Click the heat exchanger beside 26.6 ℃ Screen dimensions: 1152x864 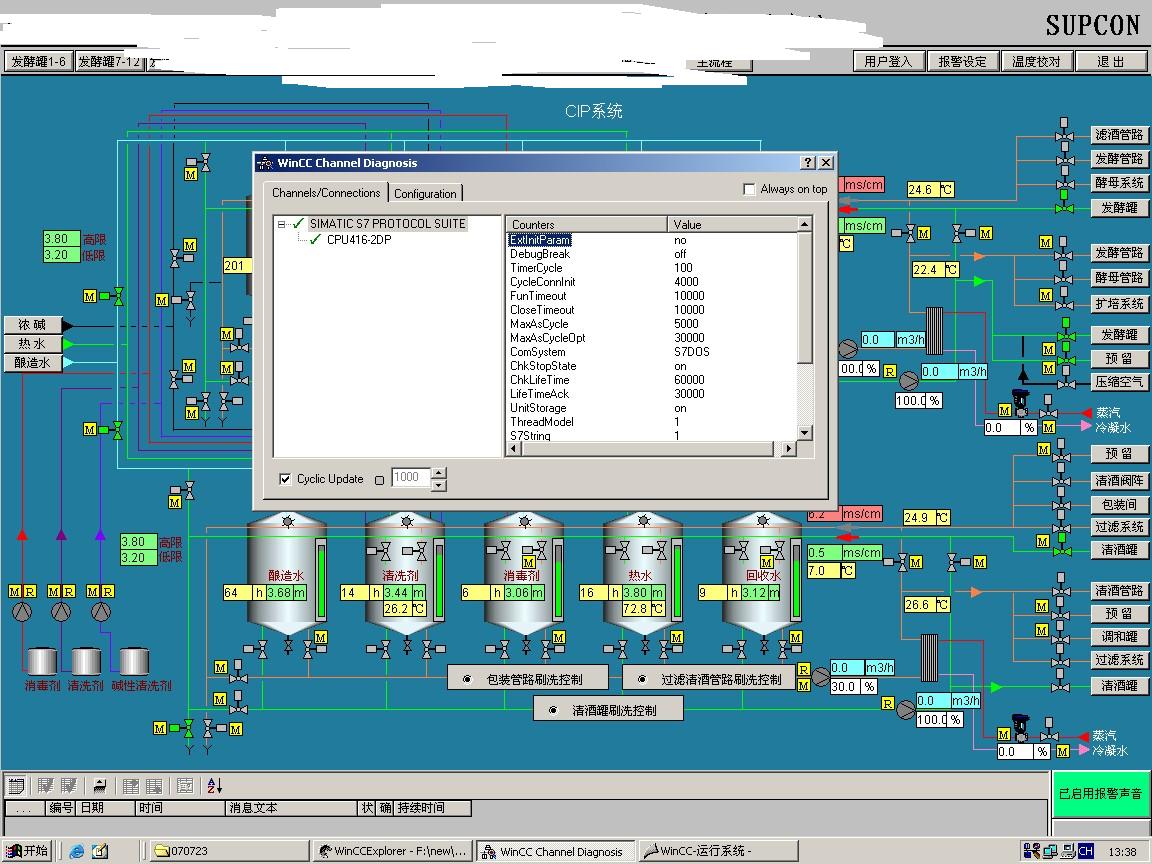click(929, 657)
